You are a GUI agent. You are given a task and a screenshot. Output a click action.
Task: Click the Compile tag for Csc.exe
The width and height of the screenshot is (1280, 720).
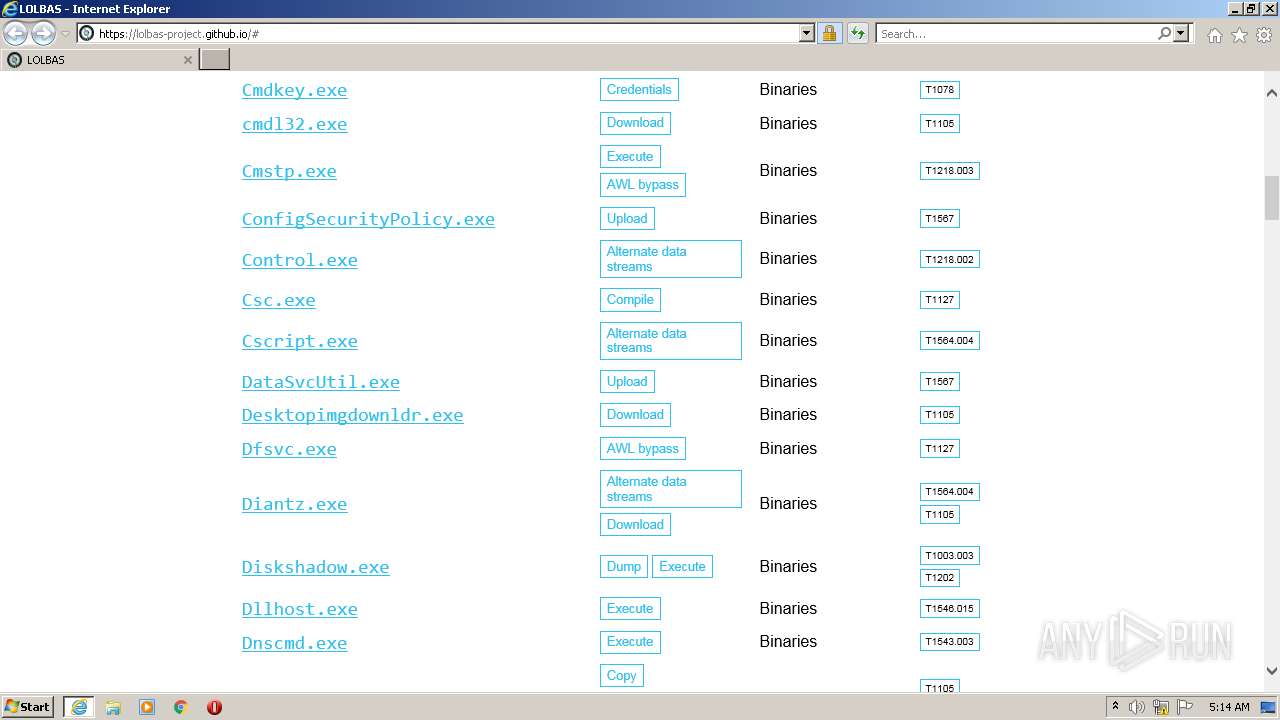click(630, 299)
